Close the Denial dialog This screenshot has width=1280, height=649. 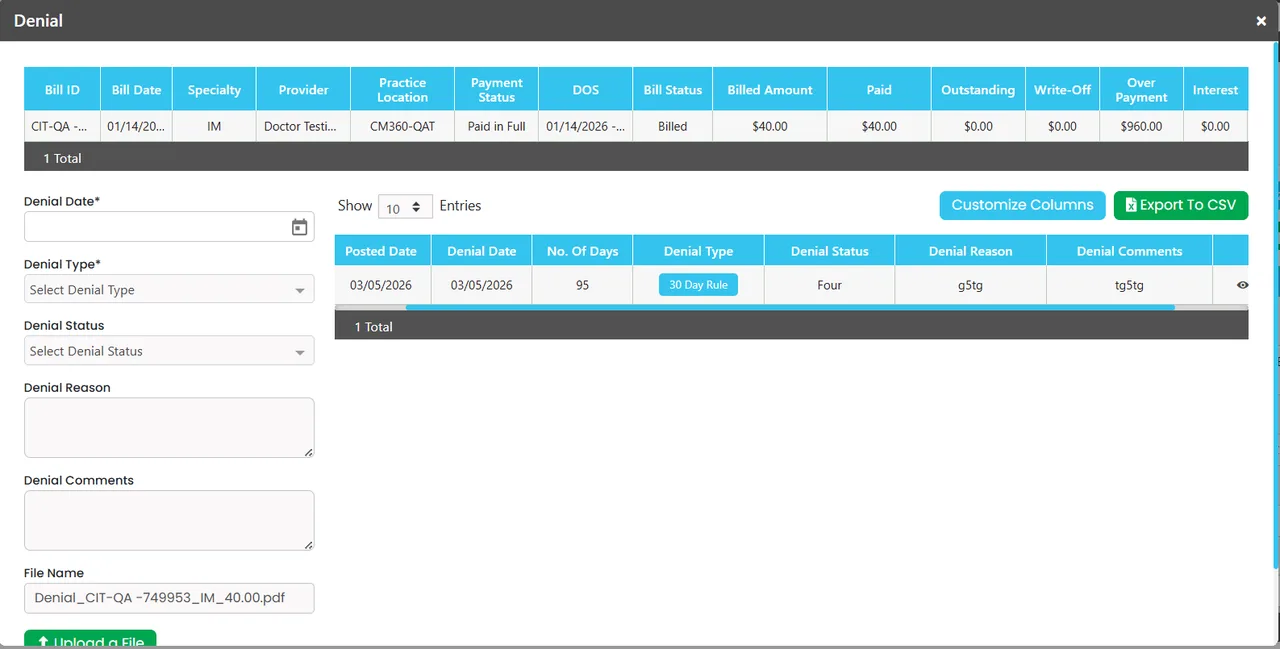click(1261, 21)
